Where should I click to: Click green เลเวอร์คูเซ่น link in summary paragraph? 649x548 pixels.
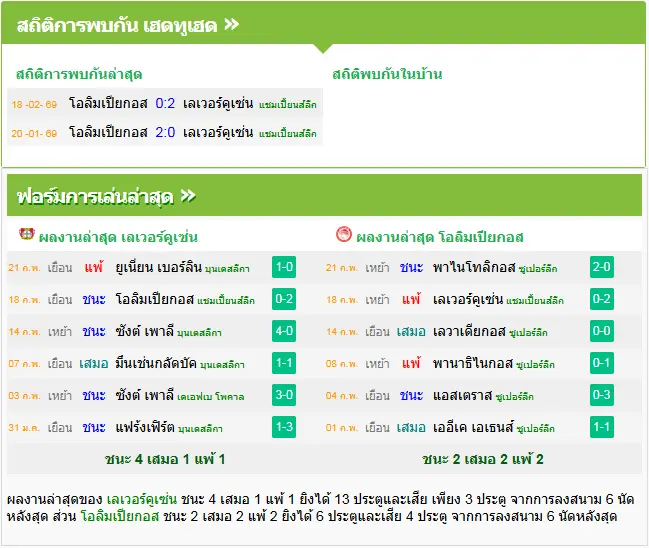pos(142,499)
